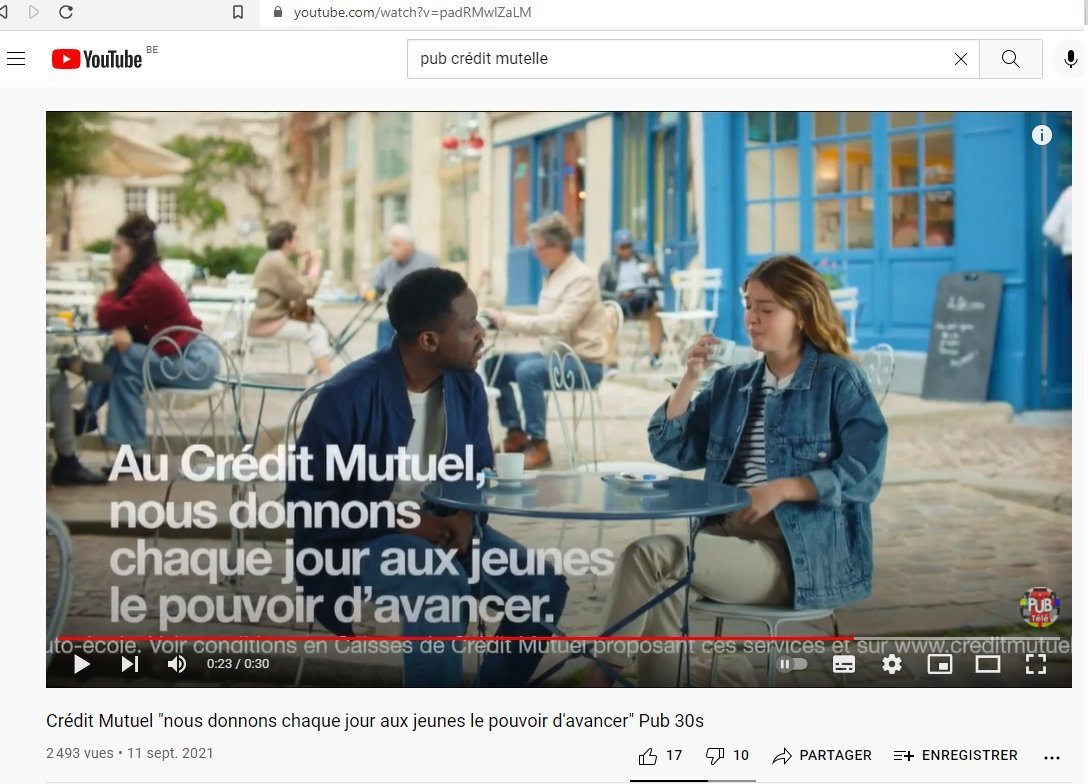The image size is (1088, 784).
Task: Click the '2 493 vues • 11 sept. 2021' text
Action: 130,753
